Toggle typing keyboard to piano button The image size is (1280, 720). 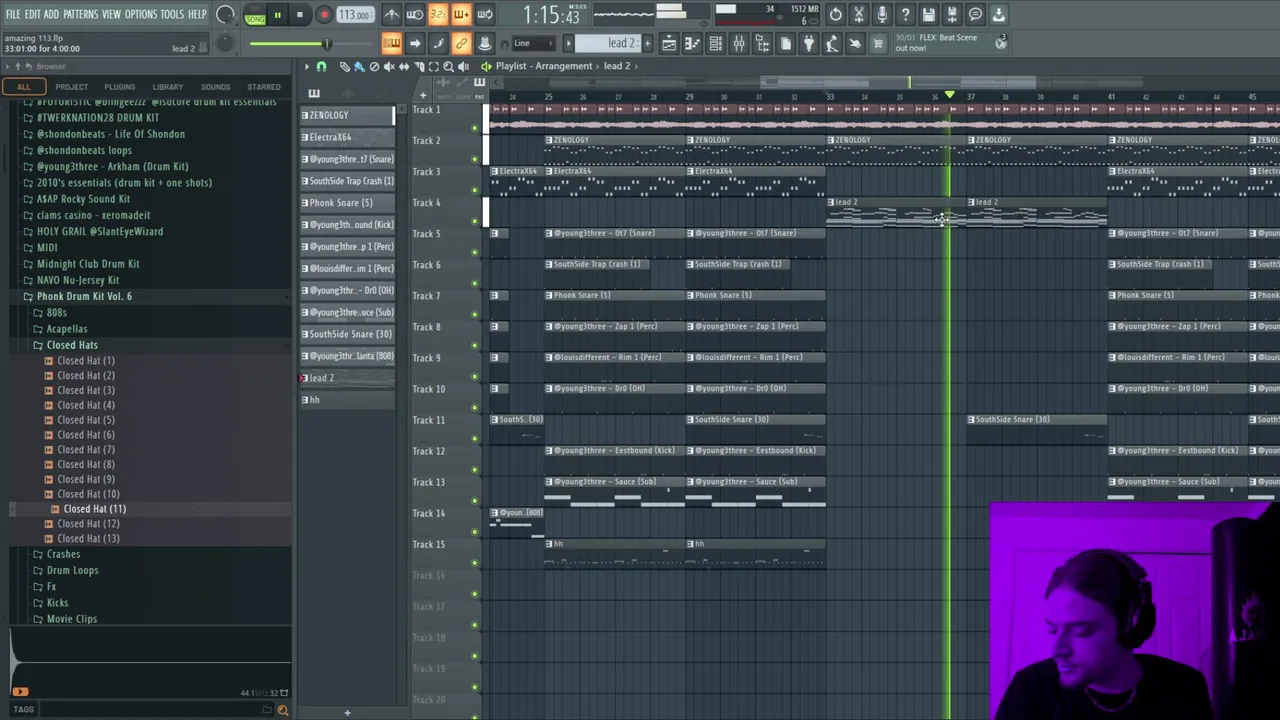click(x=391, y=43)
